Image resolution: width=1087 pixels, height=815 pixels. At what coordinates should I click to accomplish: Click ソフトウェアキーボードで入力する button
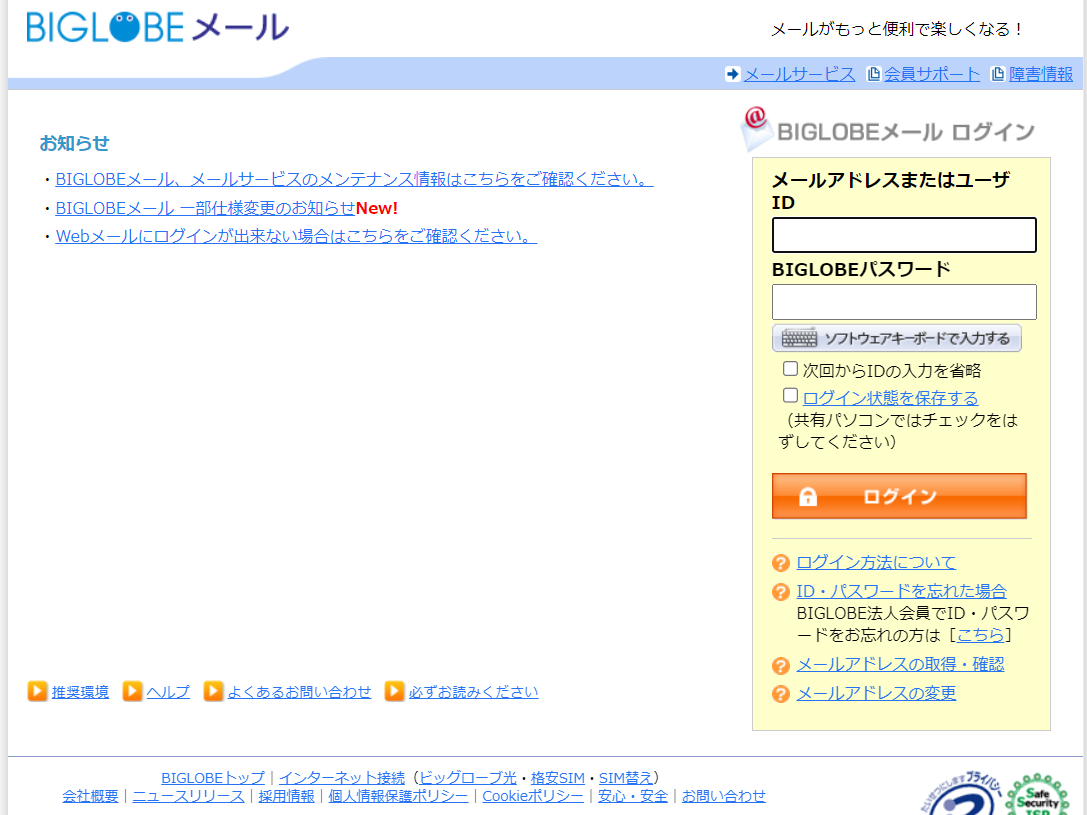pyautogui.click(x=897, y=338)
